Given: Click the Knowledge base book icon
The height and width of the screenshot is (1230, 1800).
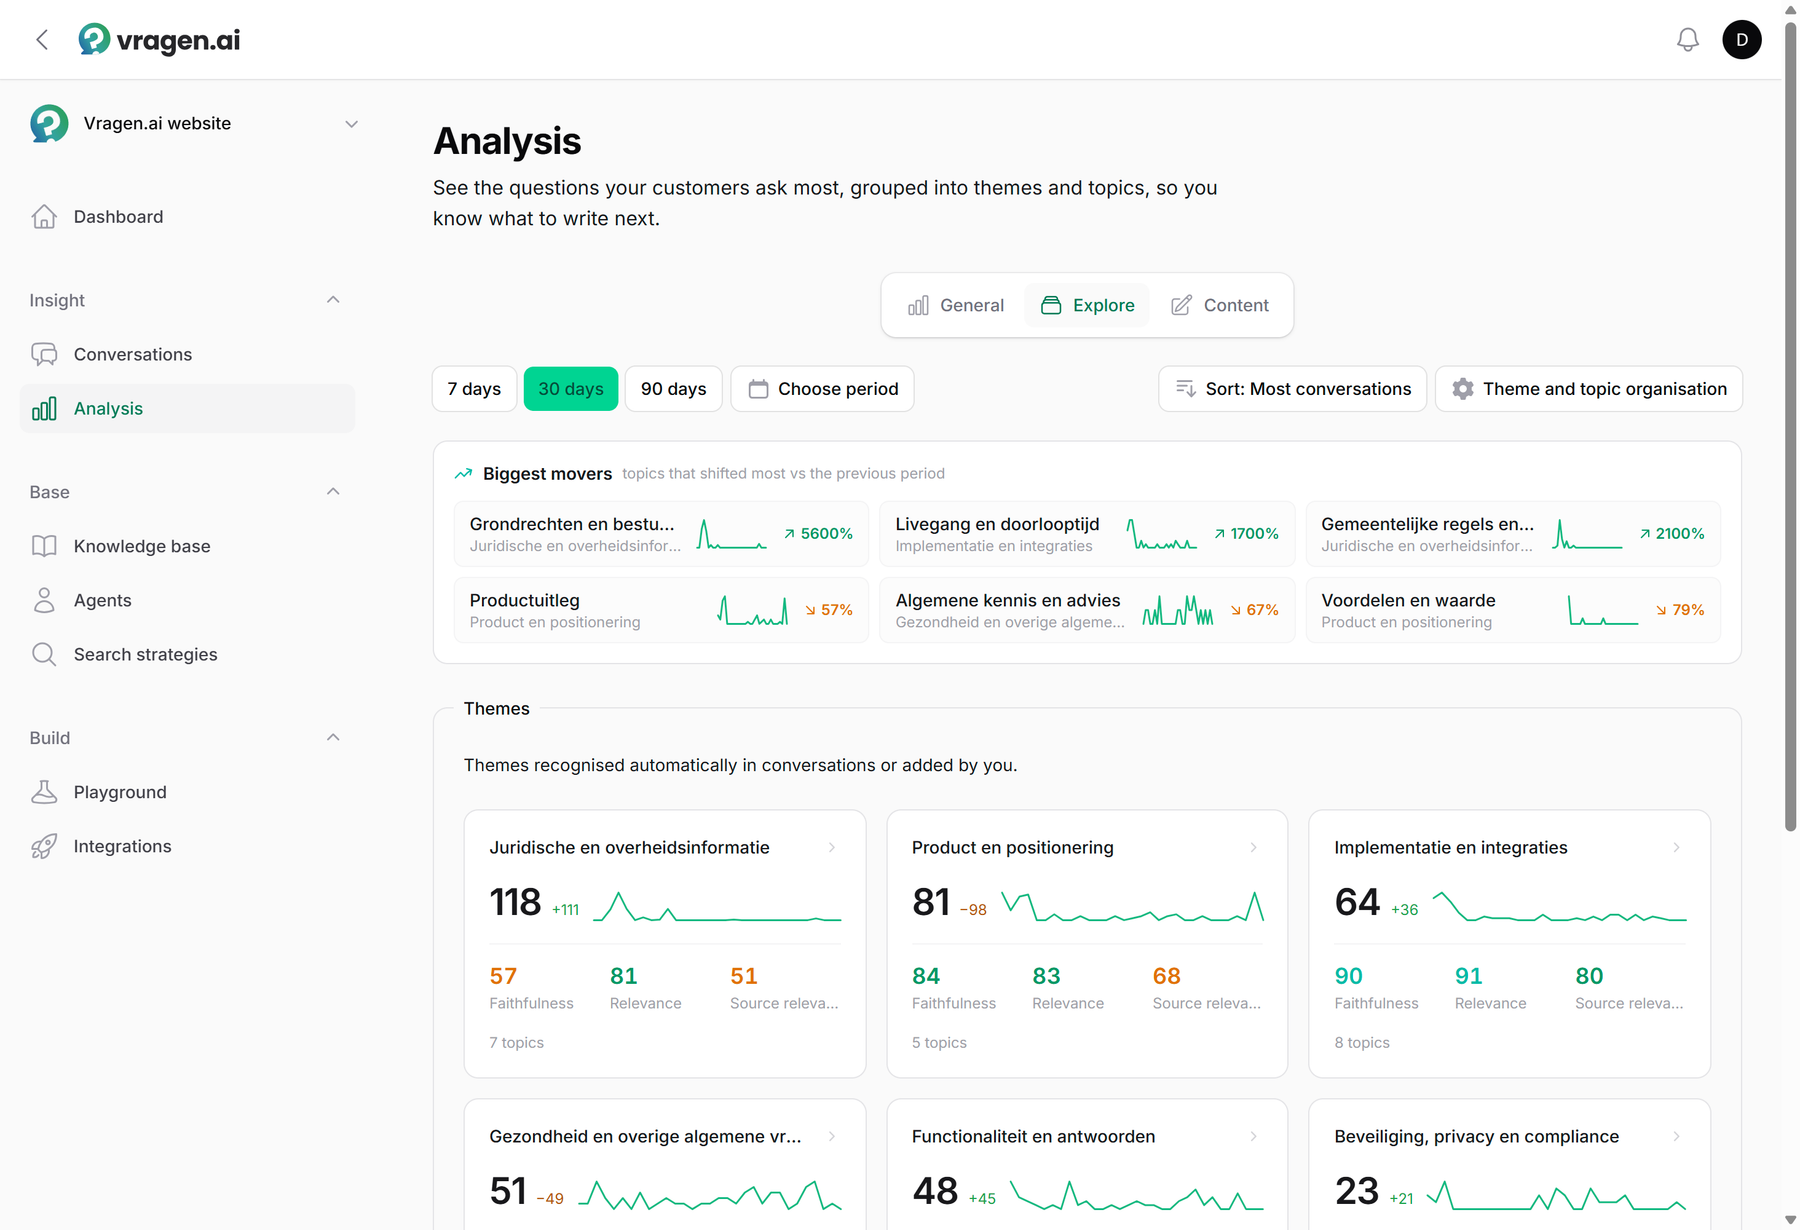Looking at the screenshot, I should [x=44, y=547].
